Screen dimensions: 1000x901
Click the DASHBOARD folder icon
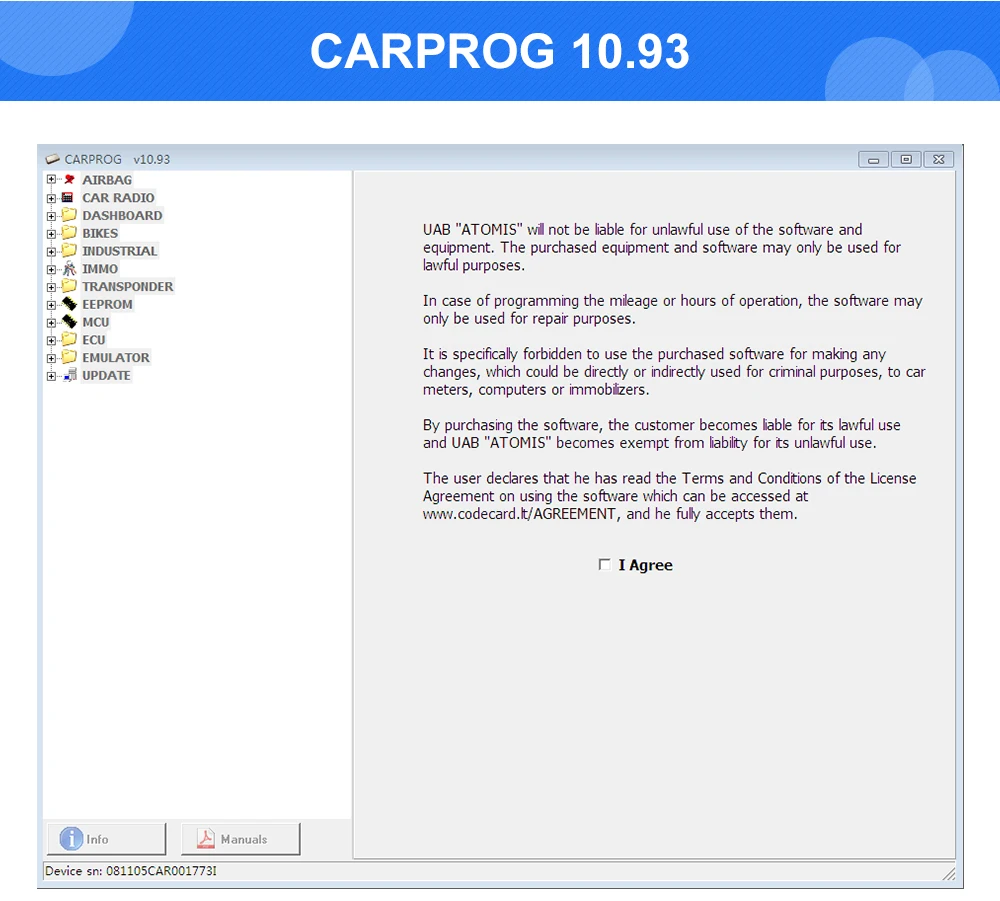coord(70,215)
